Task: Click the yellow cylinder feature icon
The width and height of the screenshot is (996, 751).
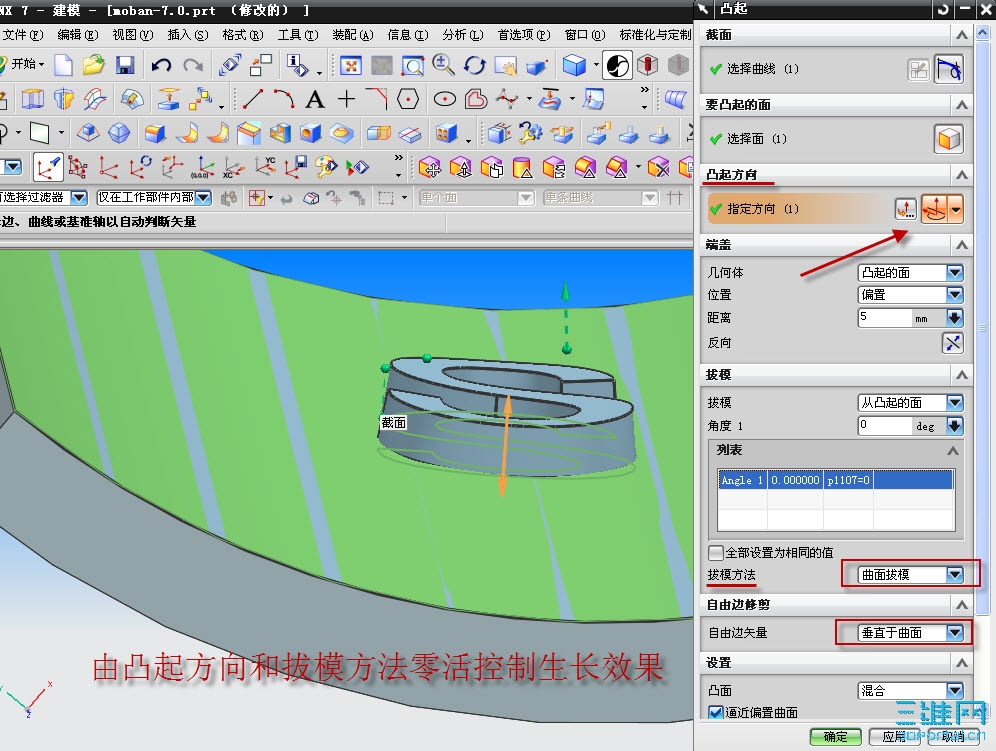Action: (522, 168)
